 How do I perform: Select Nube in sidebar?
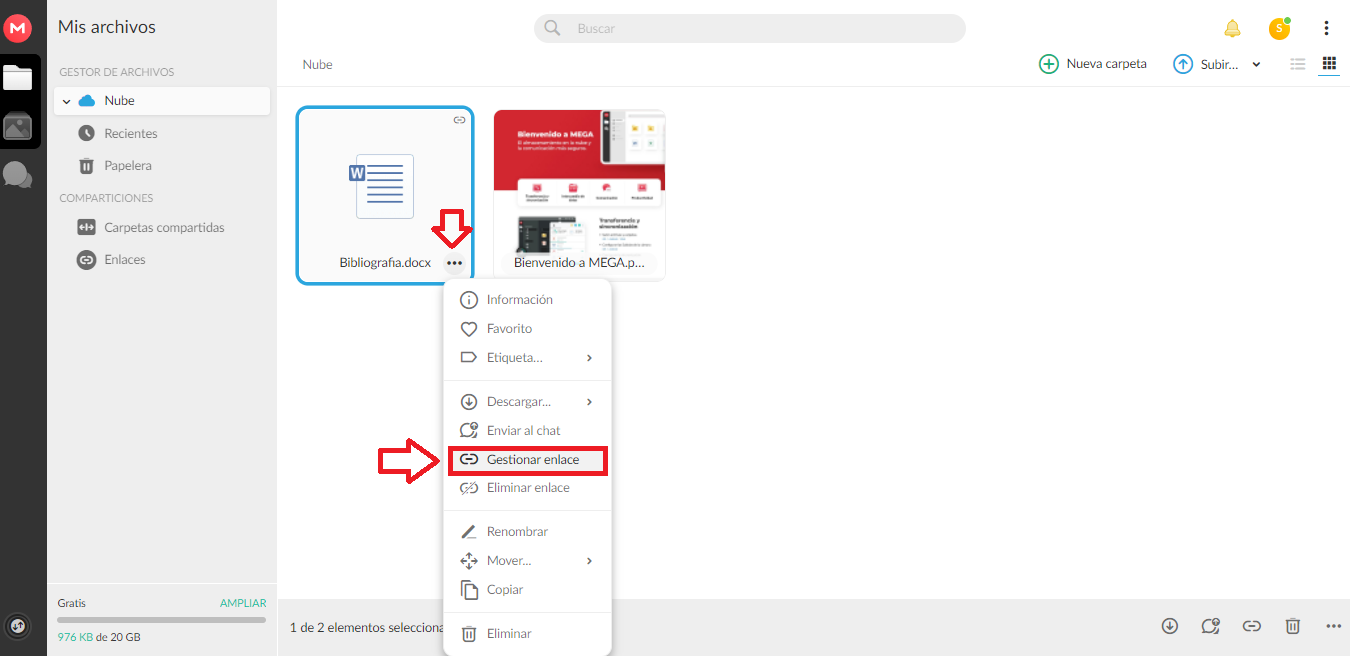162,101
